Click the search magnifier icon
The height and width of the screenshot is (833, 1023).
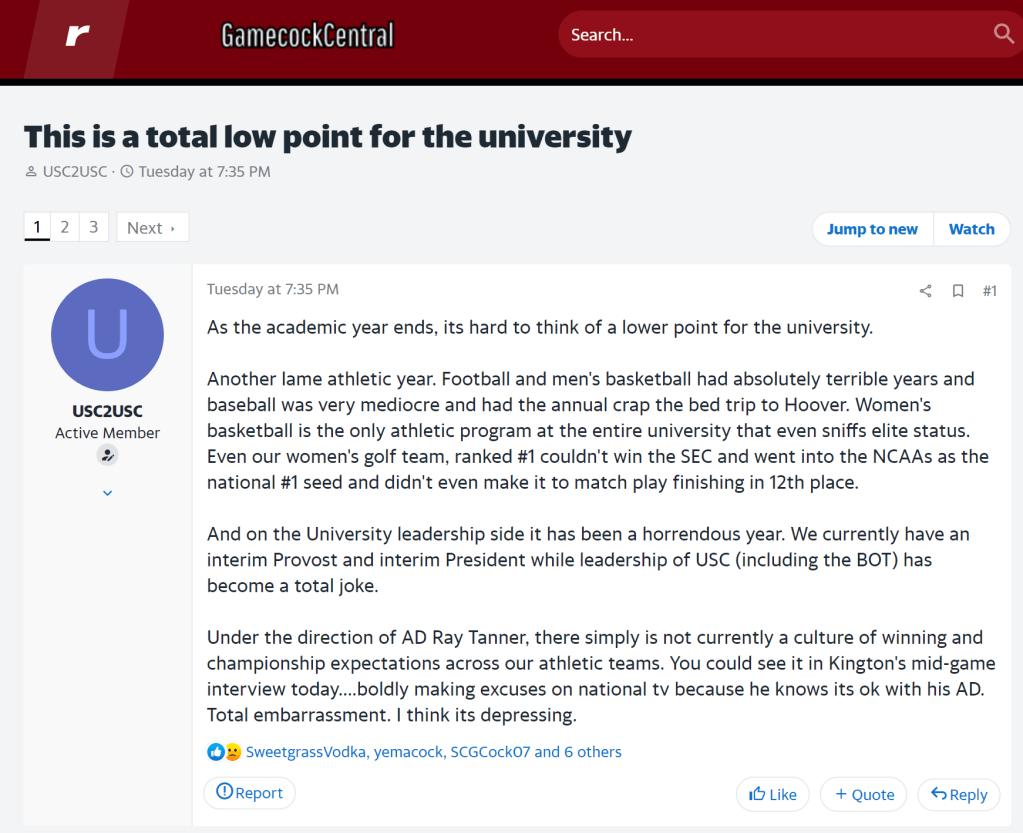pyautogui.click(x=1003, y=34)
